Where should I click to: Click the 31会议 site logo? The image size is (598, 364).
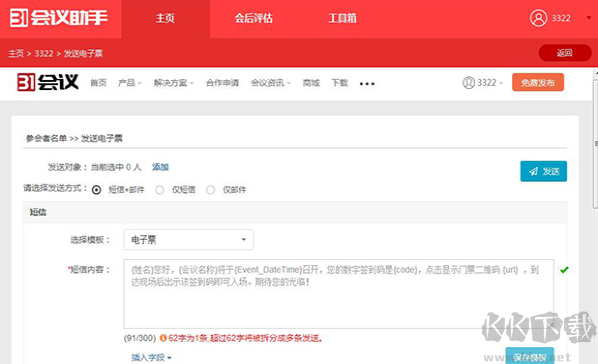pyautogui.click(x=48, y=82)
